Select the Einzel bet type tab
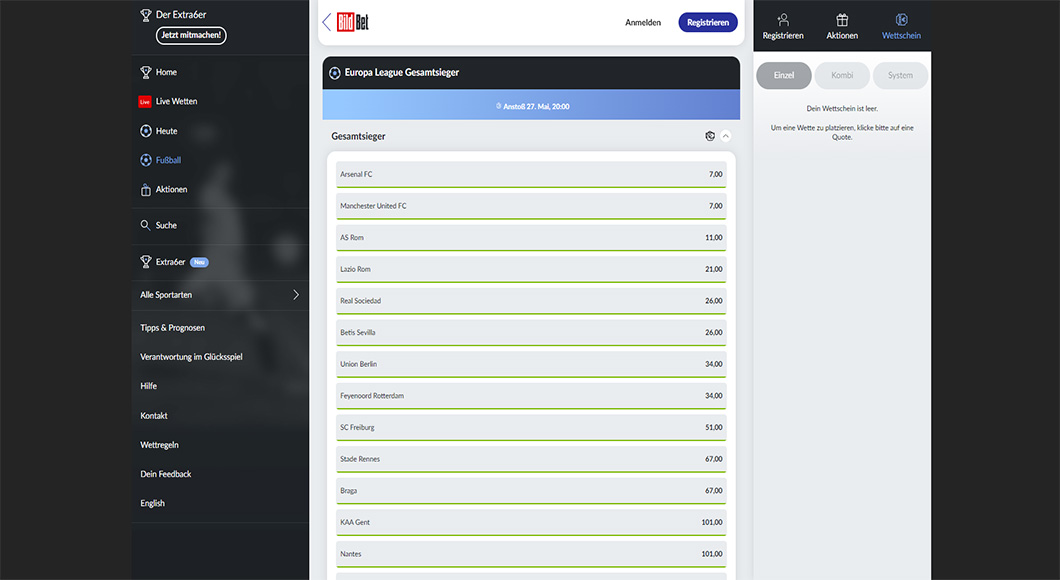The image size is (1060, 580). [784, 75]
